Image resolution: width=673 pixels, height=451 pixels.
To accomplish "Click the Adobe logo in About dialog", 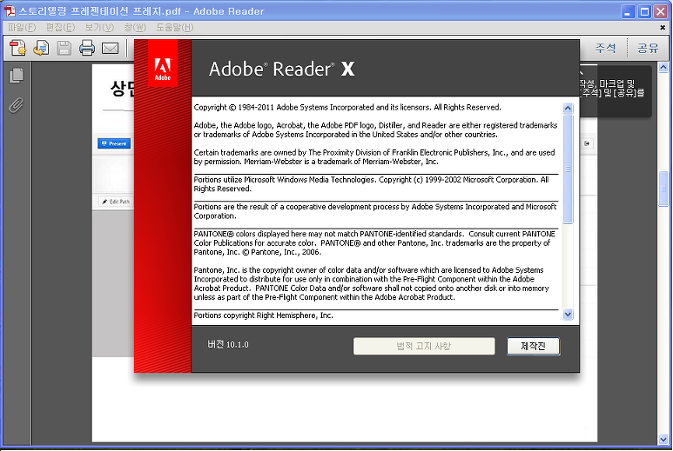I will [163, 64].
